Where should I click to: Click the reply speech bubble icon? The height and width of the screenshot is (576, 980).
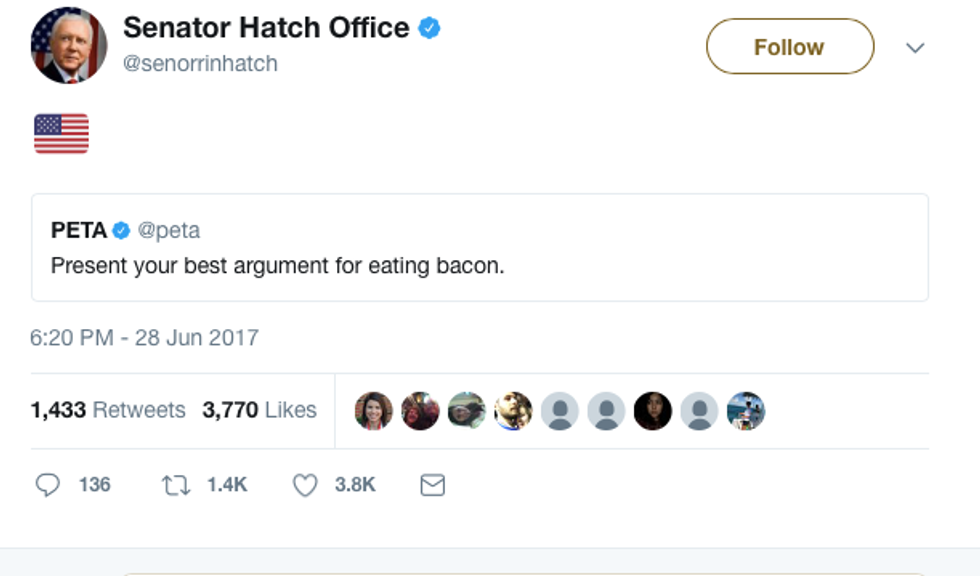47,485
